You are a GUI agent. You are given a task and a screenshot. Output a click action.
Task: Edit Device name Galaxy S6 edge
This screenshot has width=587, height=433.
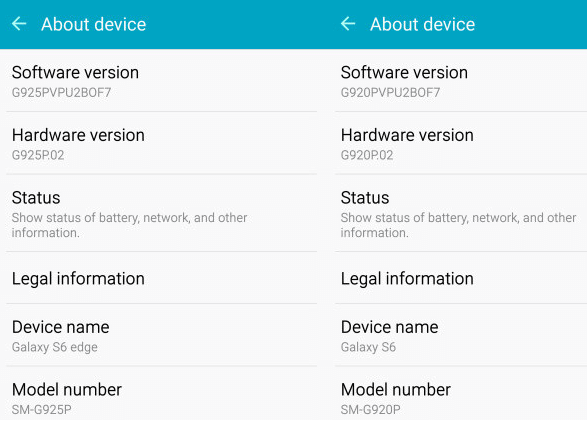click(162, 335)
